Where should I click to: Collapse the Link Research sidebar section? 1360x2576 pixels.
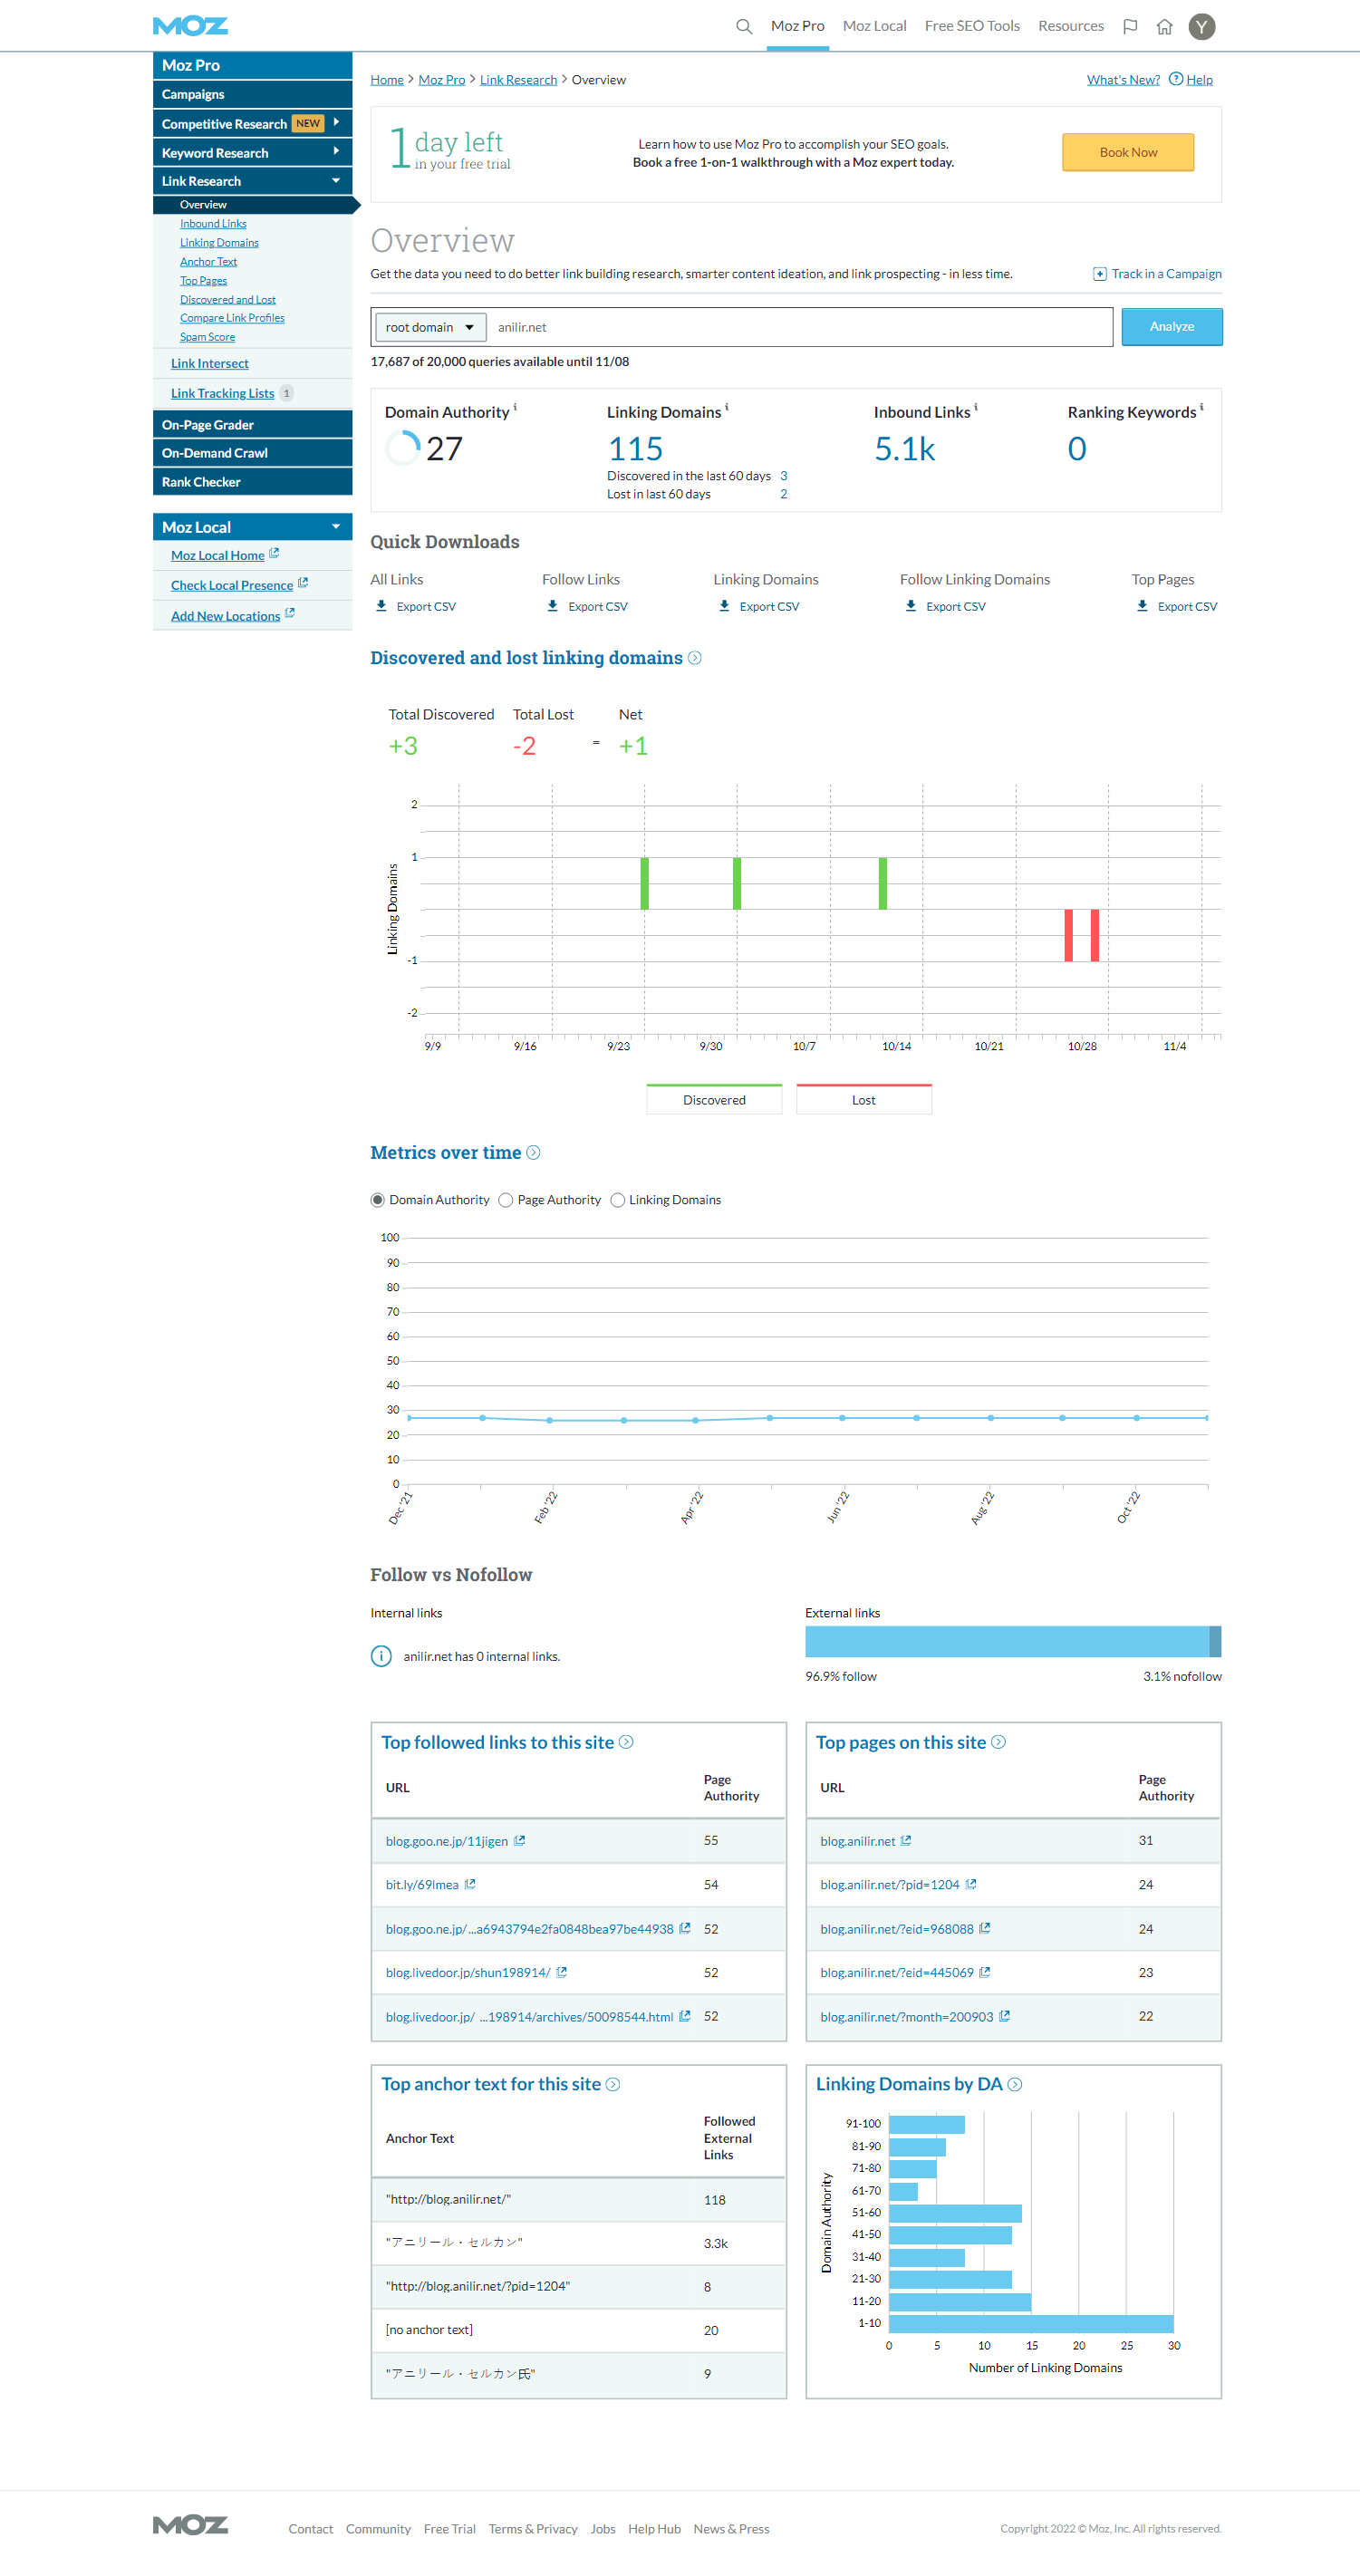point(336,181)
